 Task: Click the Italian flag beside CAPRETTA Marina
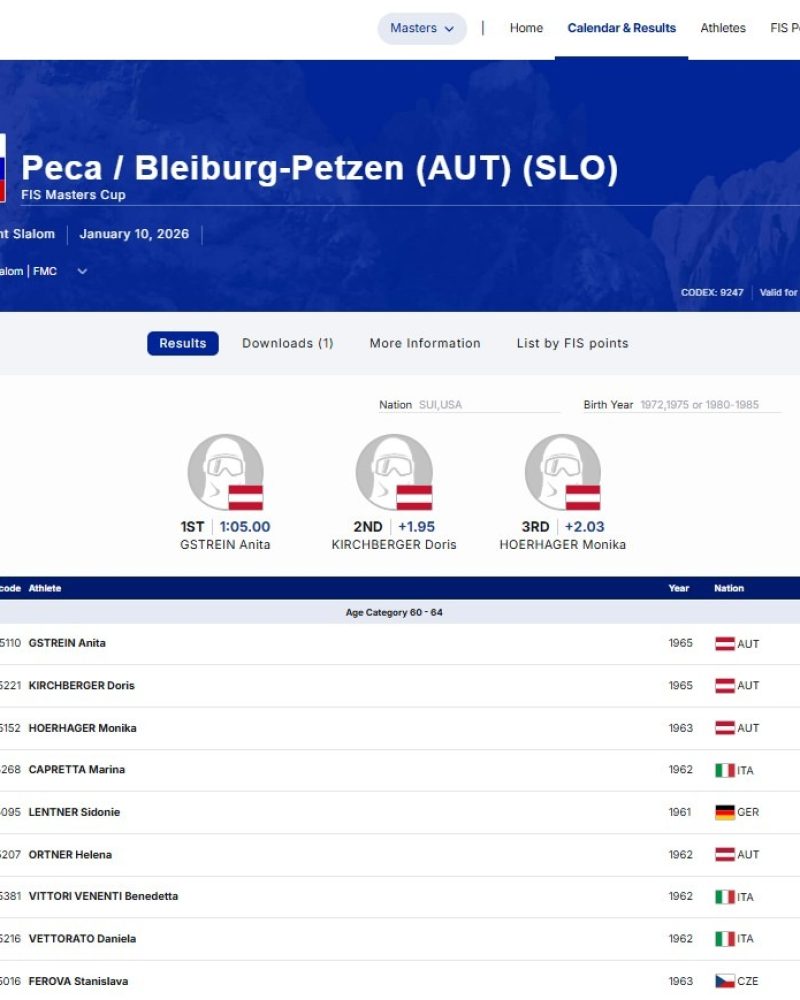[723, 770]
